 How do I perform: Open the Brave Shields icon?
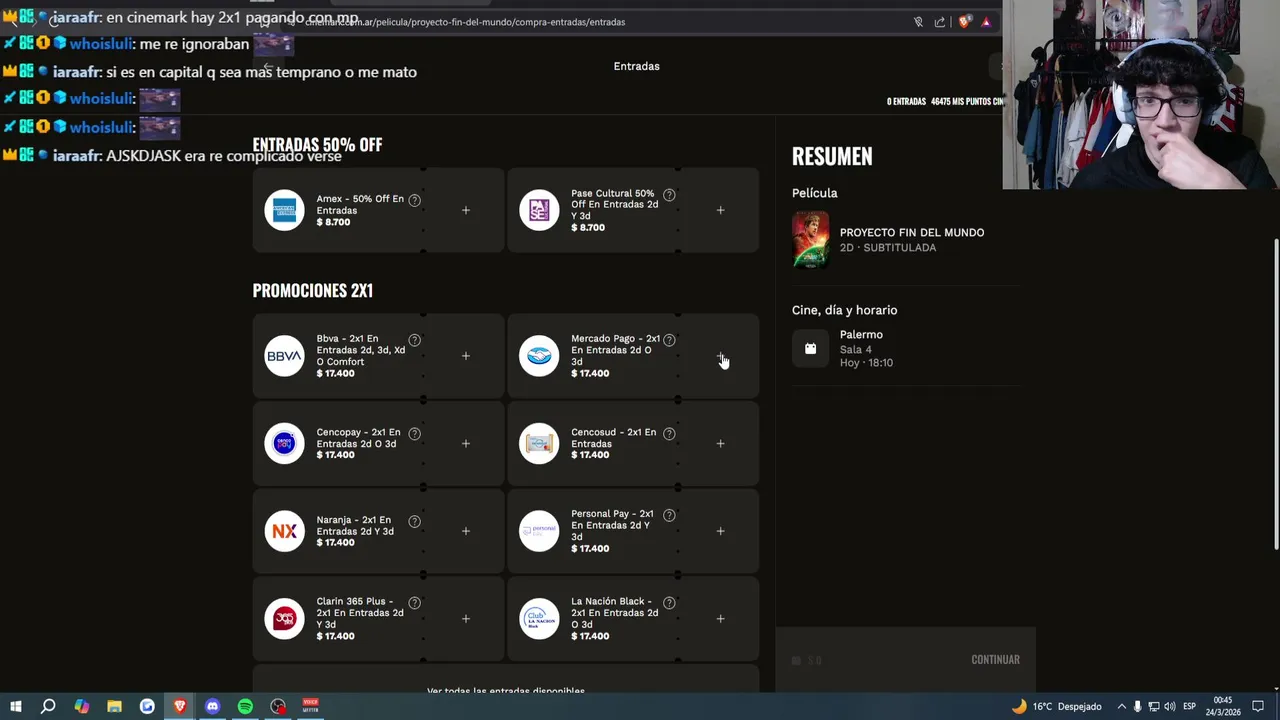[x=964, y=22]
